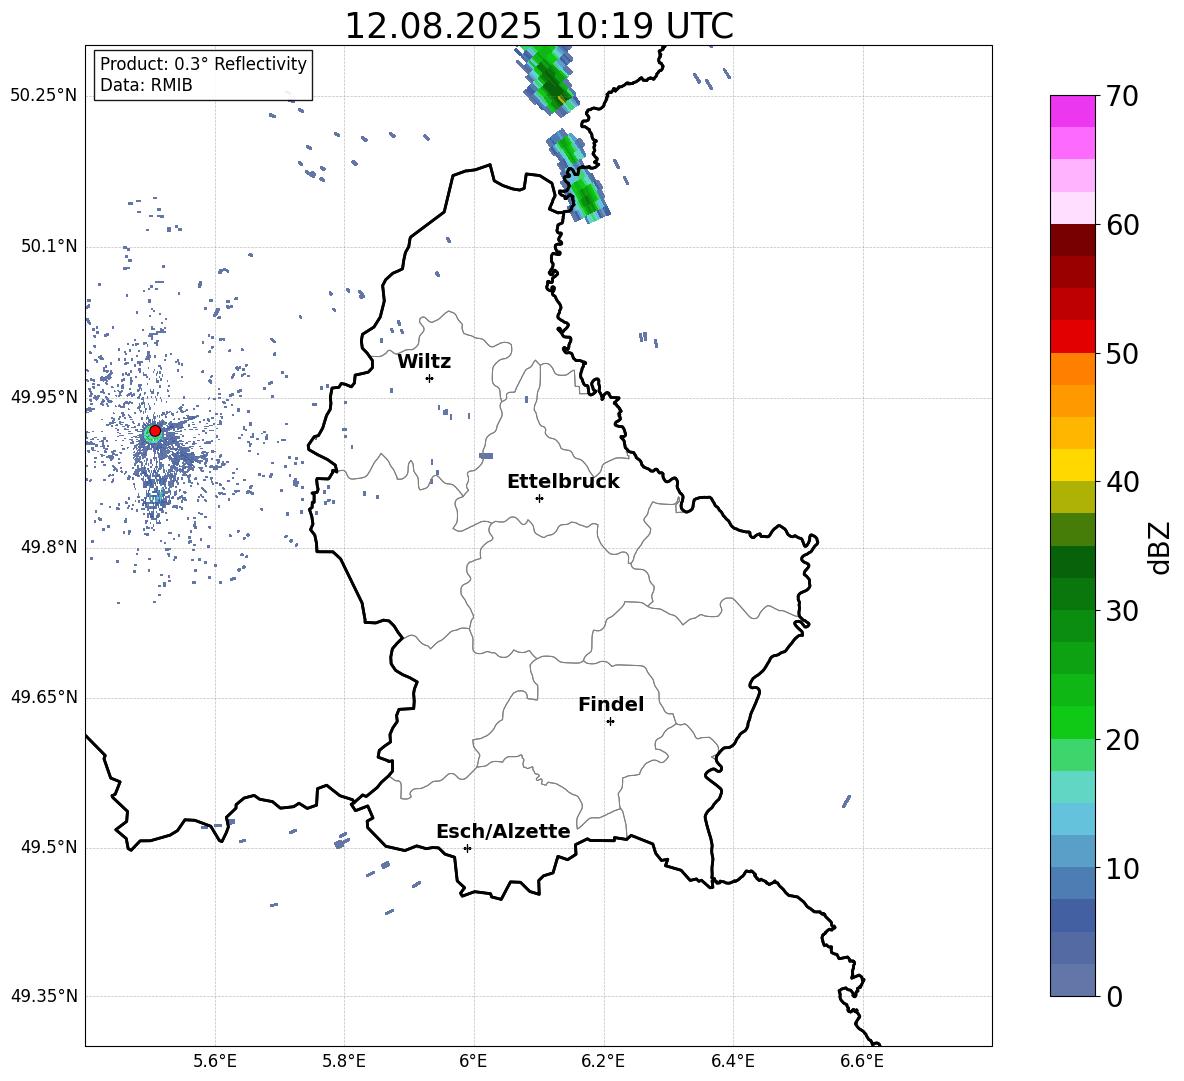
Task: Click the red radar site marker
Action: (155, 430)
